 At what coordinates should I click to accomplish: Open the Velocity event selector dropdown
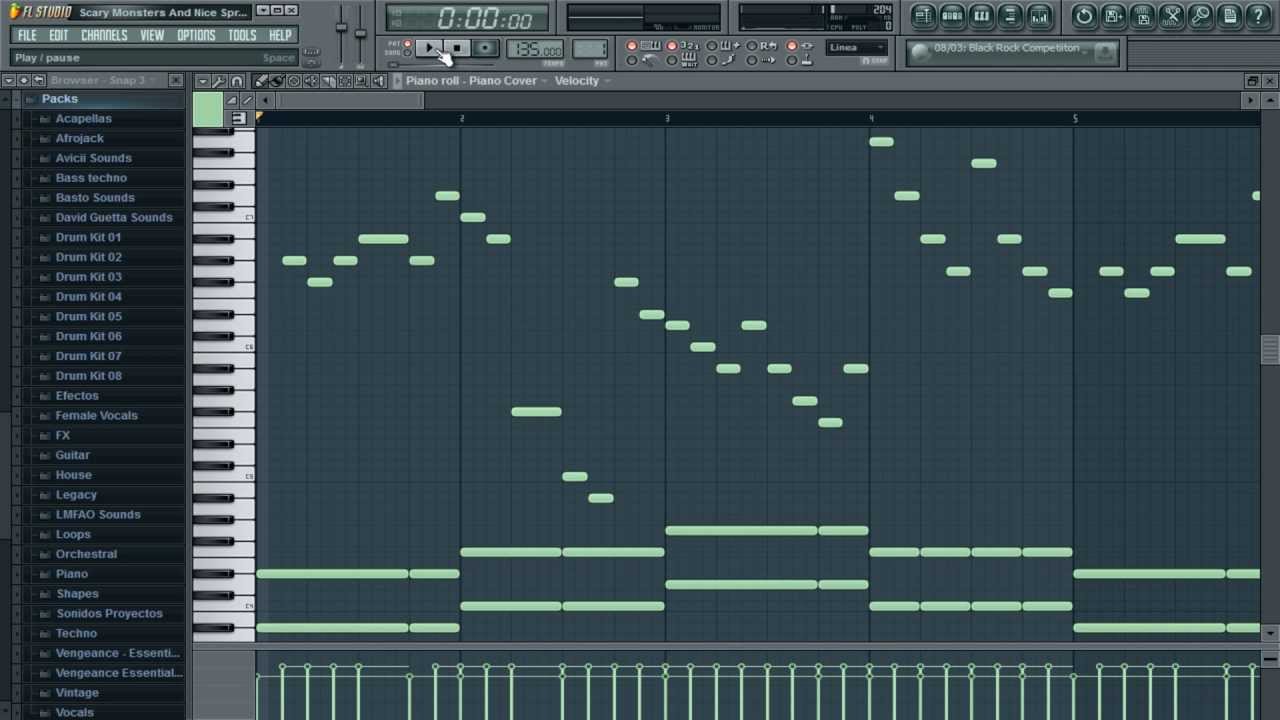[x=582, y=81]
